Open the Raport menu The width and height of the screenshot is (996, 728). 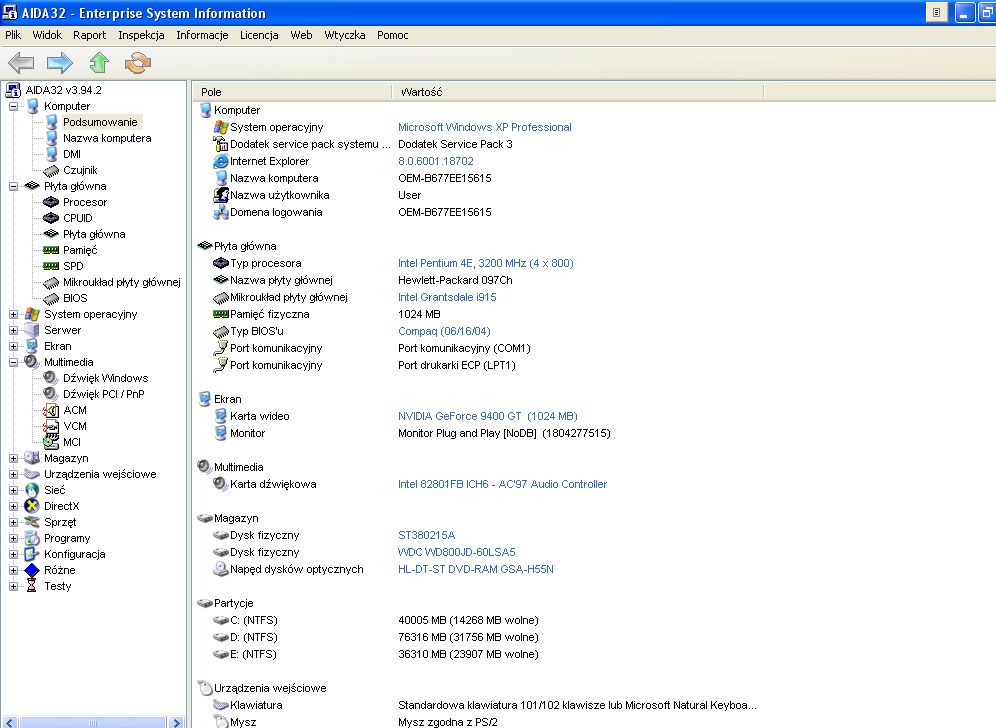click(89, 35)
